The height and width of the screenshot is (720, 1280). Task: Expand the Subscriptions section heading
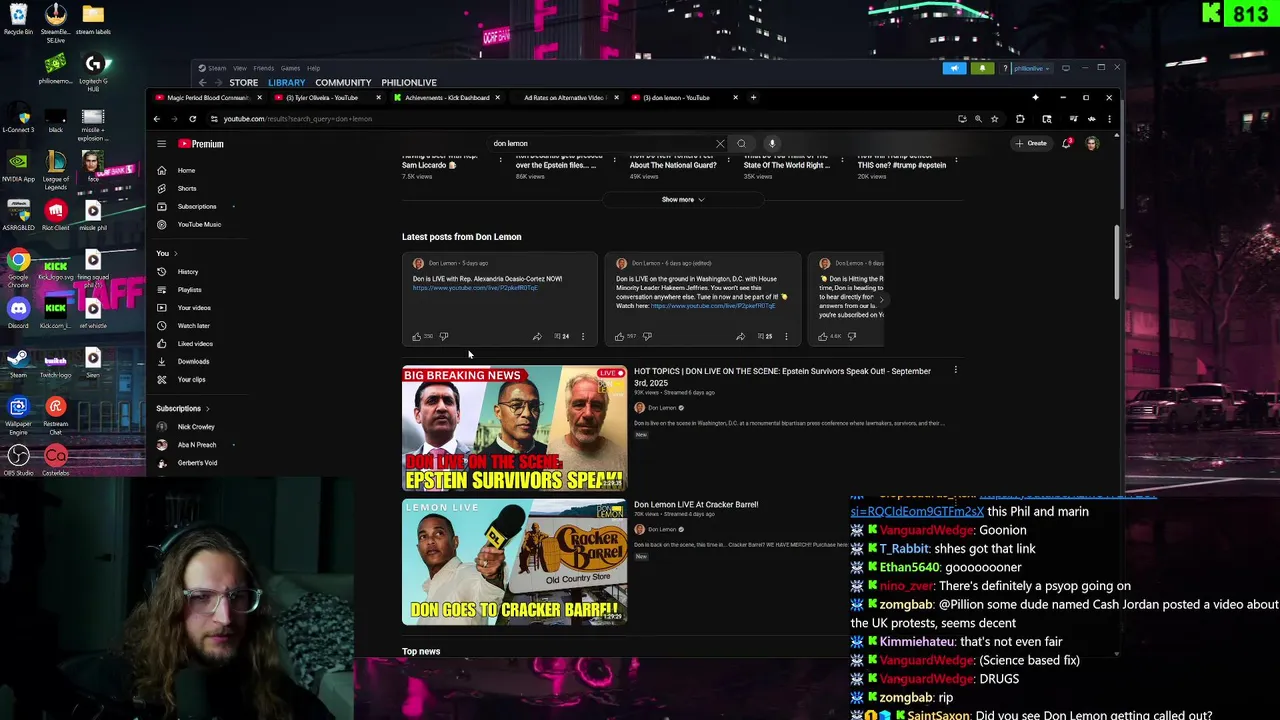(183, 409)
